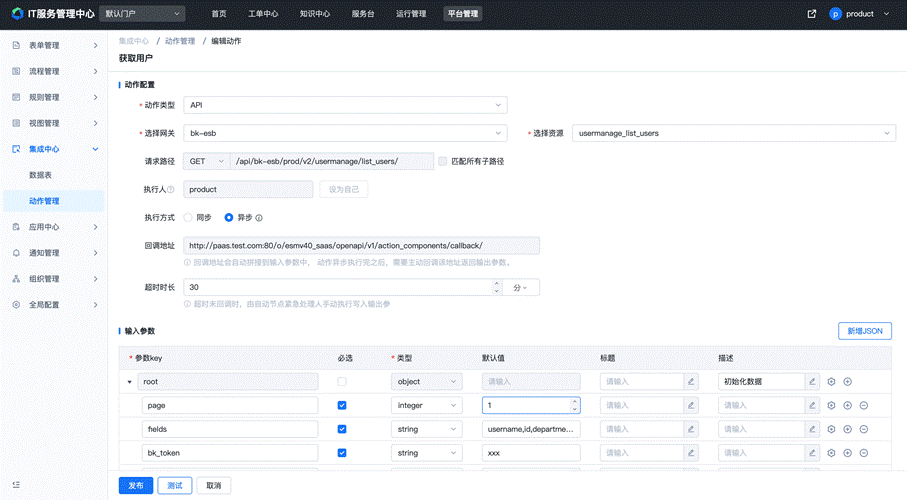907x500 pixels.
Task: Go to 集成中心 breadcrumb link
Action: 134,41
